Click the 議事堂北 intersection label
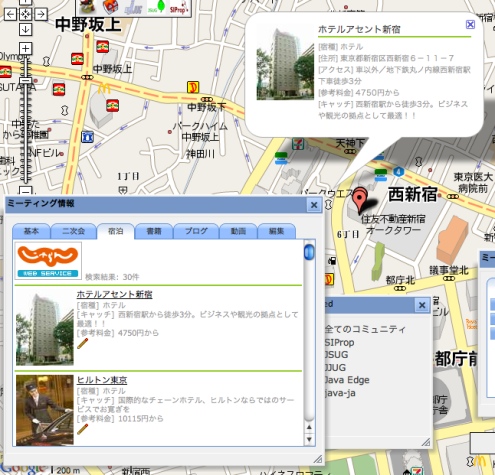This screenshot has height=475, width=495. (449, 271)
